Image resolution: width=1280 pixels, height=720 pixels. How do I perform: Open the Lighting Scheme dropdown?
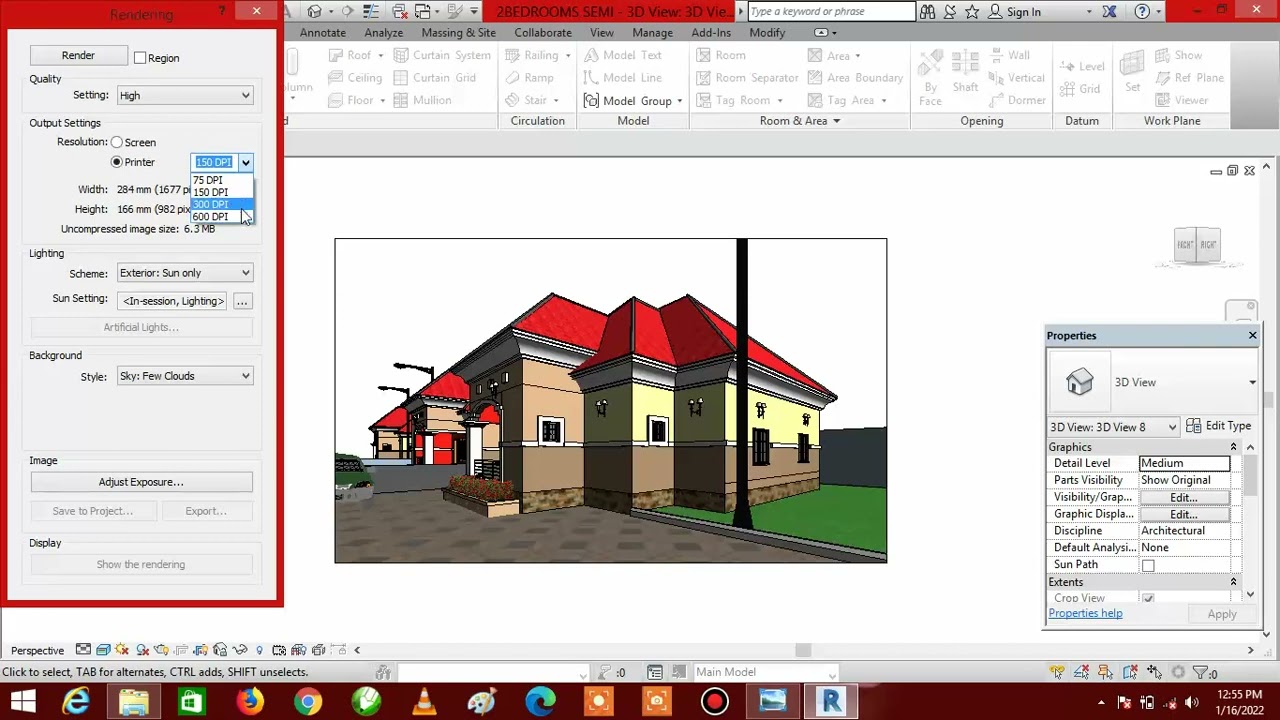[185, 273]
